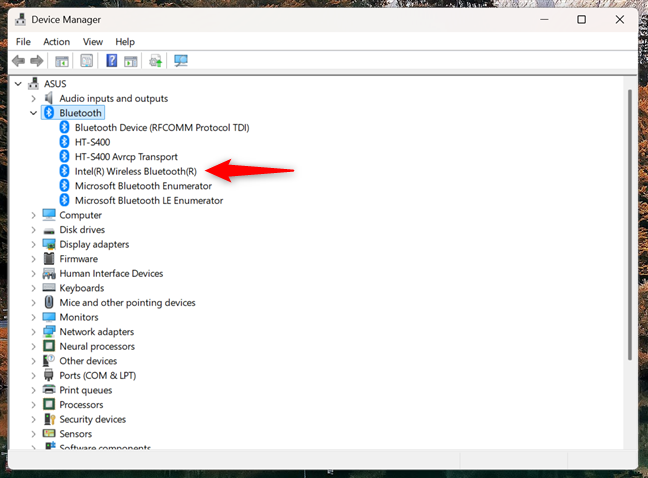Select the Keyboards label
The height and width of the screenshot is (478, 648).
(x=82, y=288)
